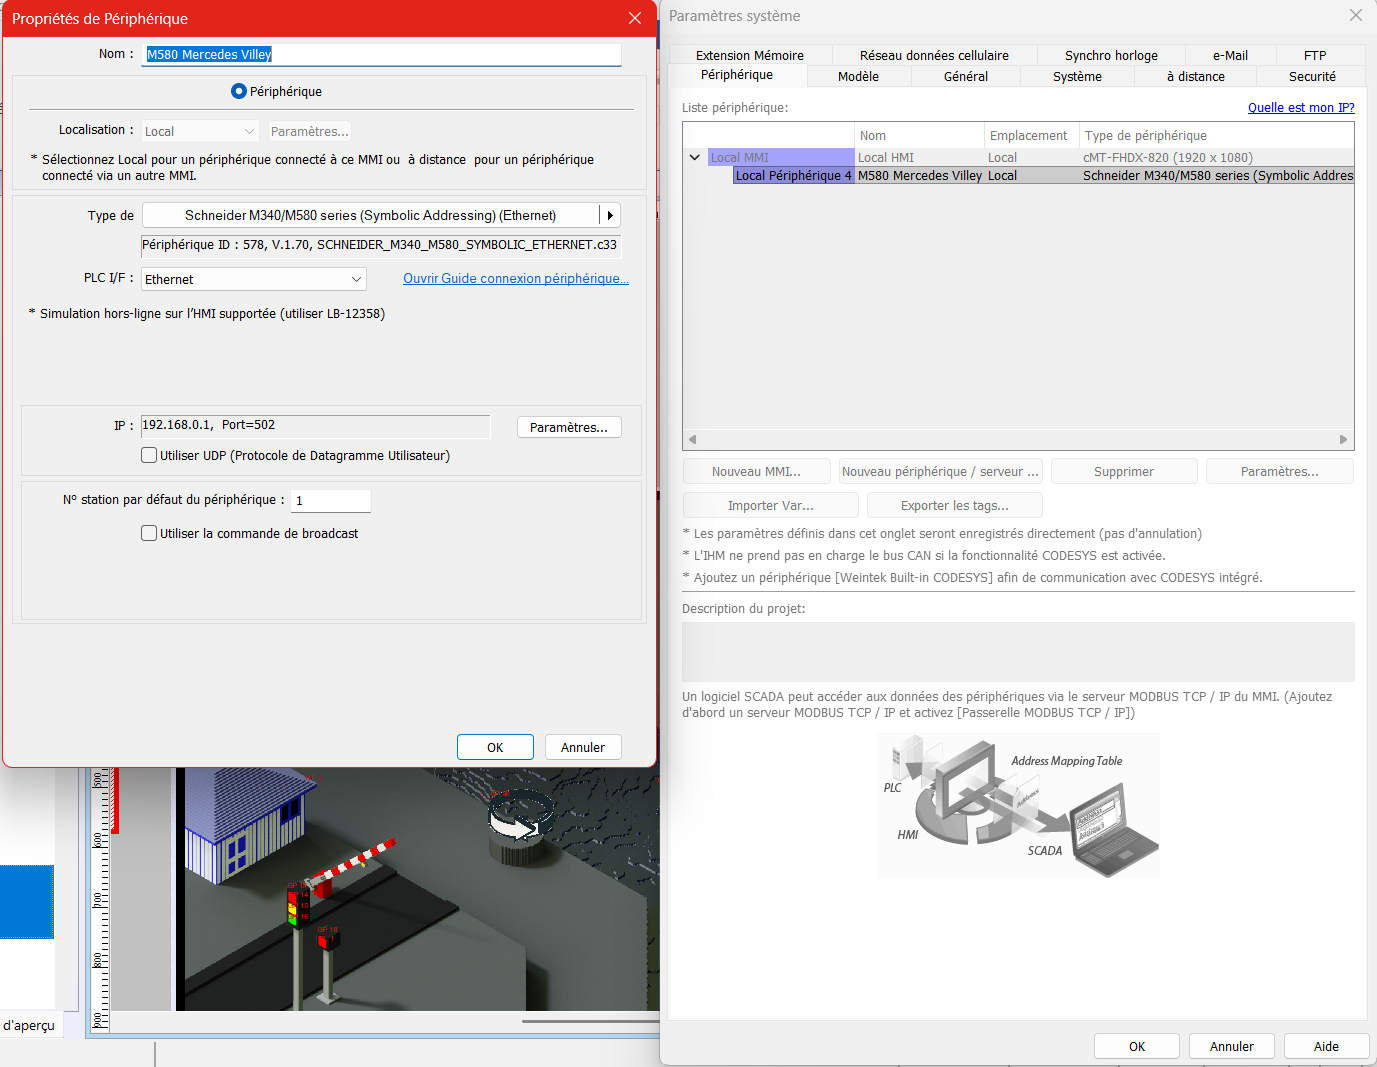Click IP Paramètres button
The image size is (1377, 1067).
coord(568,428)
